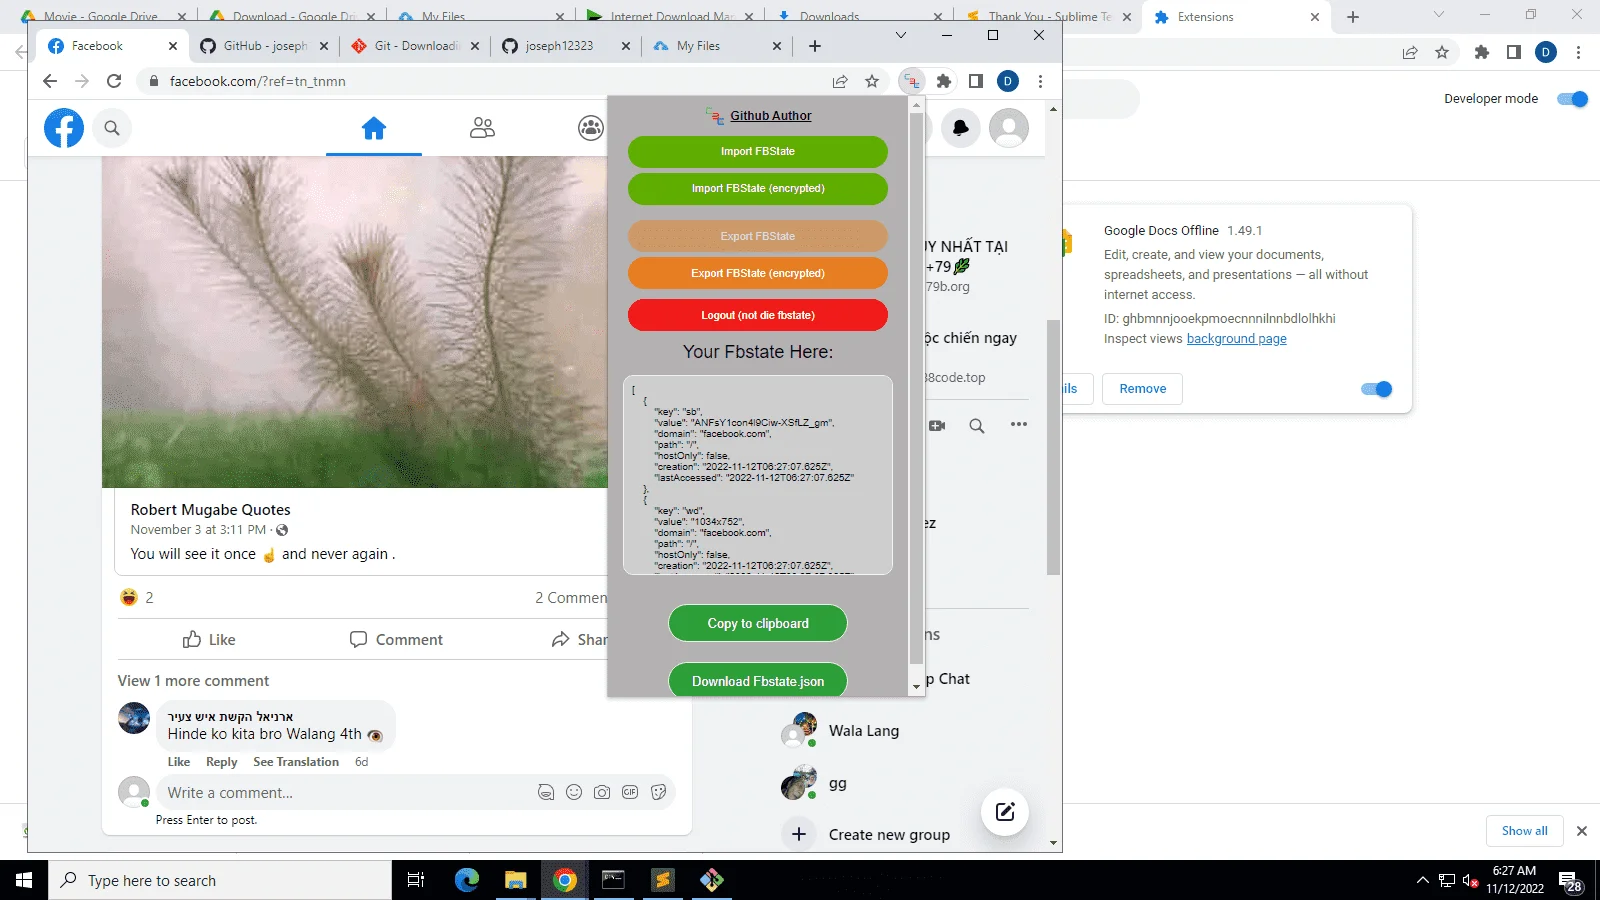
Task: Click the Write a comment field
Action: 347,793
